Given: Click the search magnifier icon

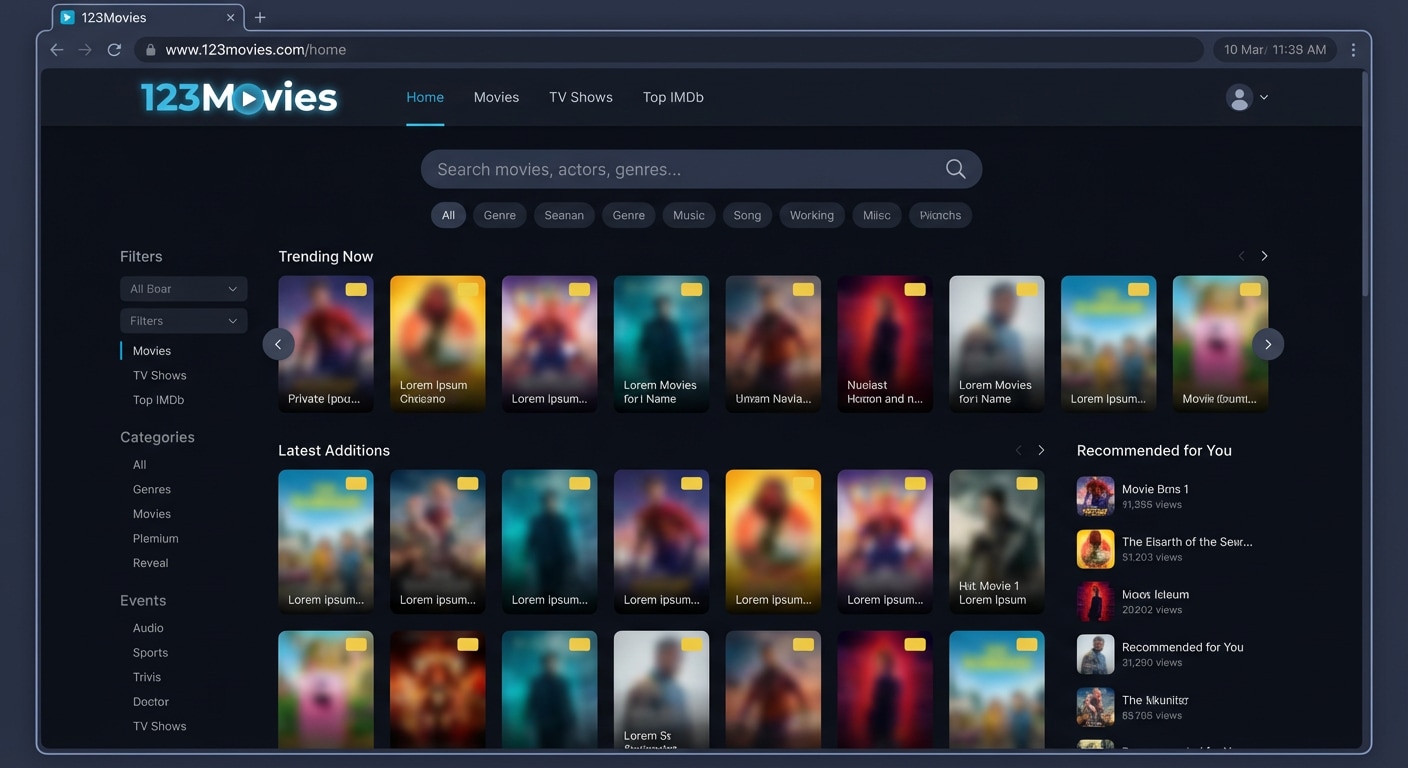Looking at the screenshot, I should 954,168.
